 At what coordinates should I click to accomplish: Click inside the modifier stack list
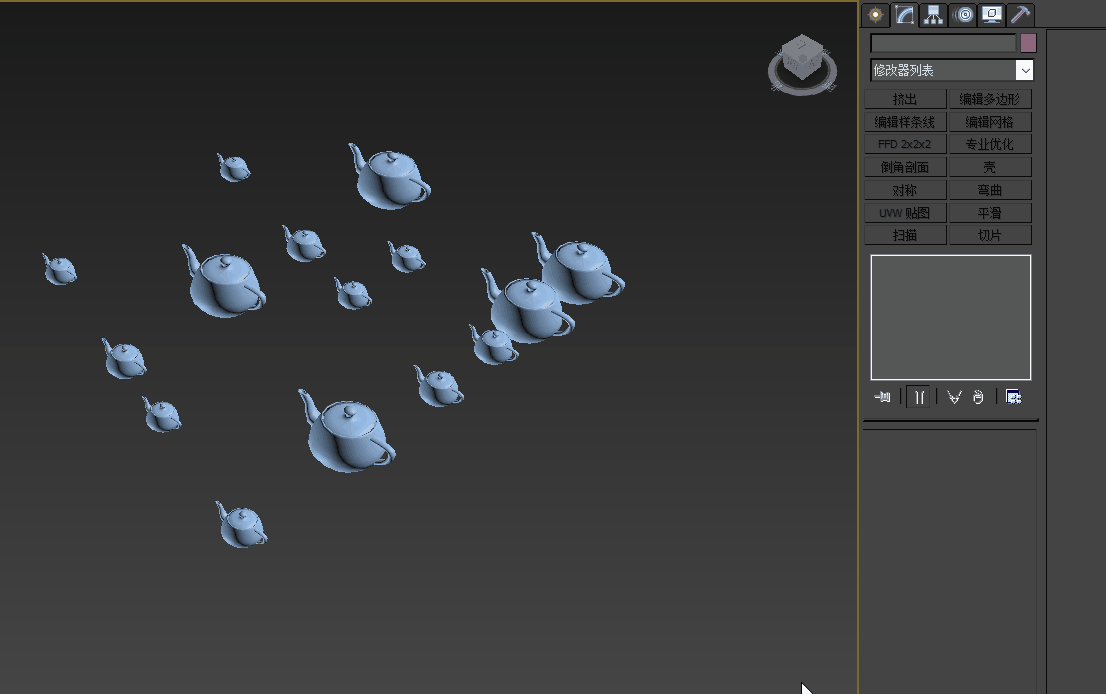tap(951, 317)
